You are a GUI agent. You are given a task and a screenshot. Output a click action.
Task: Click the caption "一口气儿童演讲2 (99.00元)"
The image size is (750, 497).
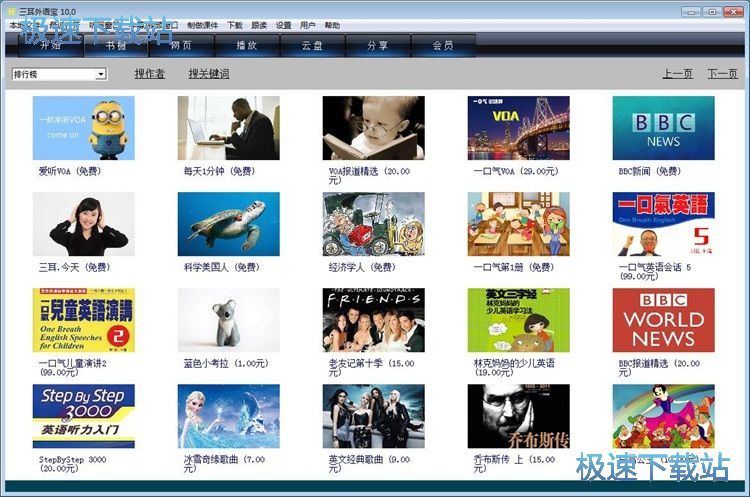point(73,368)
